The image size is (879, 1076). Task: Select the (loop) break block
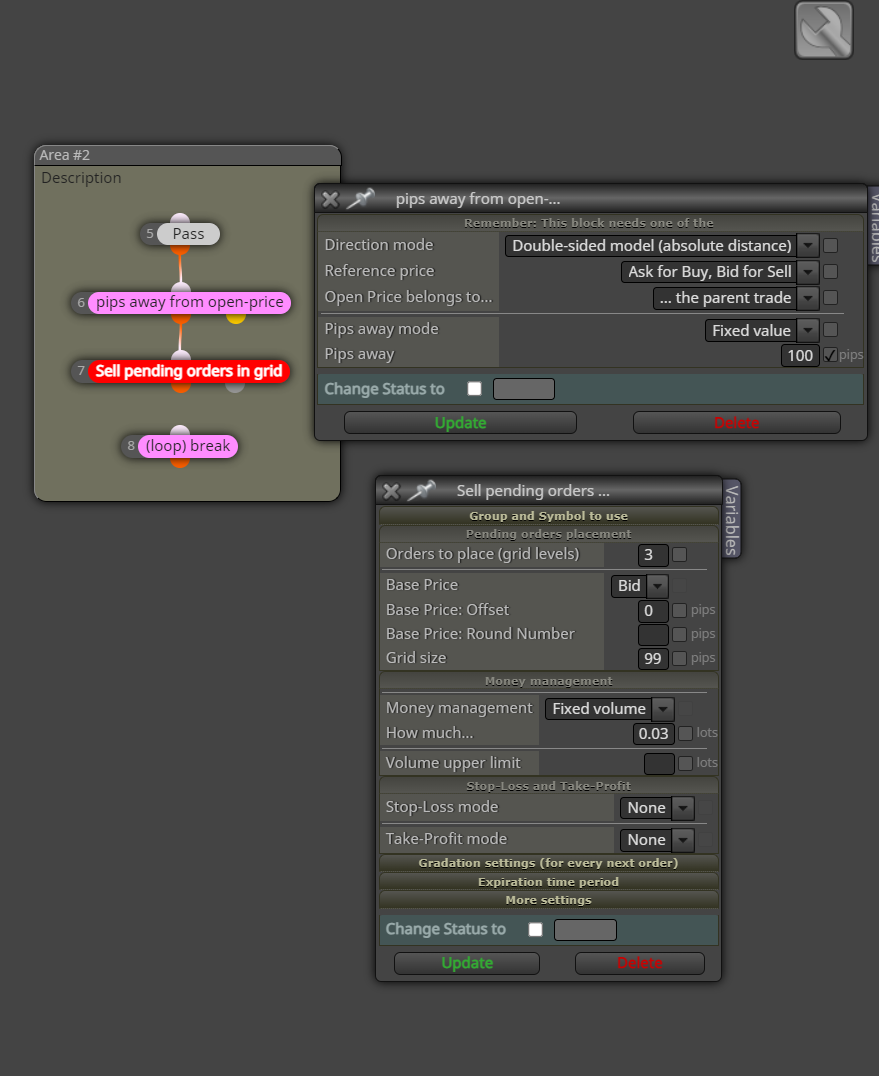(x=188, y=446)
